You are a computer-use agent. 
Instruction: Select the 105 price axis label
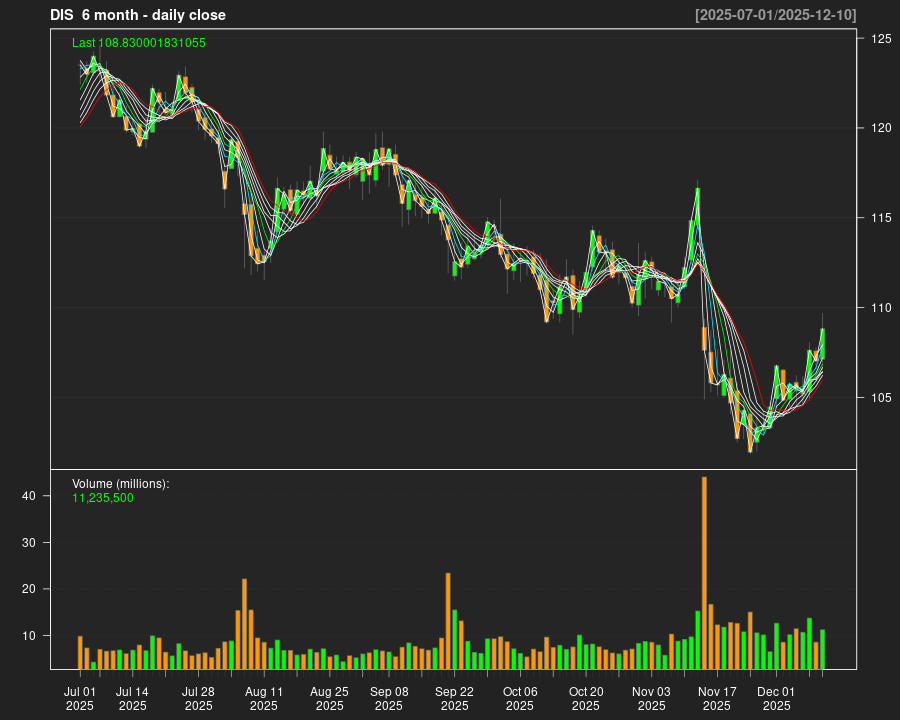pos(881,398)
